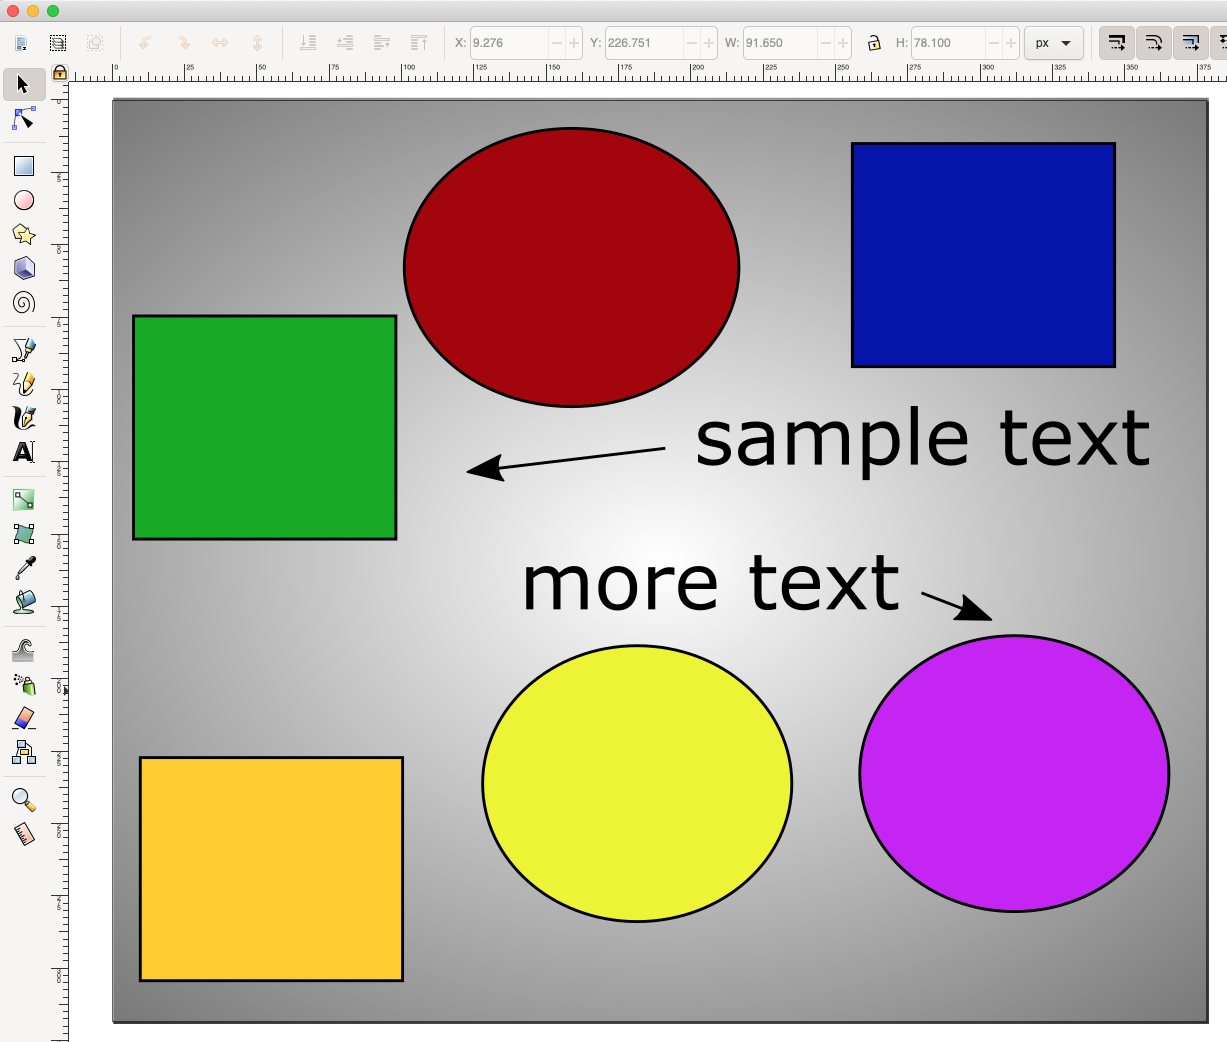This screenshot has height=1042, width=1227.
Task: Toggle scale stroke width with object
Action: 1117,43
